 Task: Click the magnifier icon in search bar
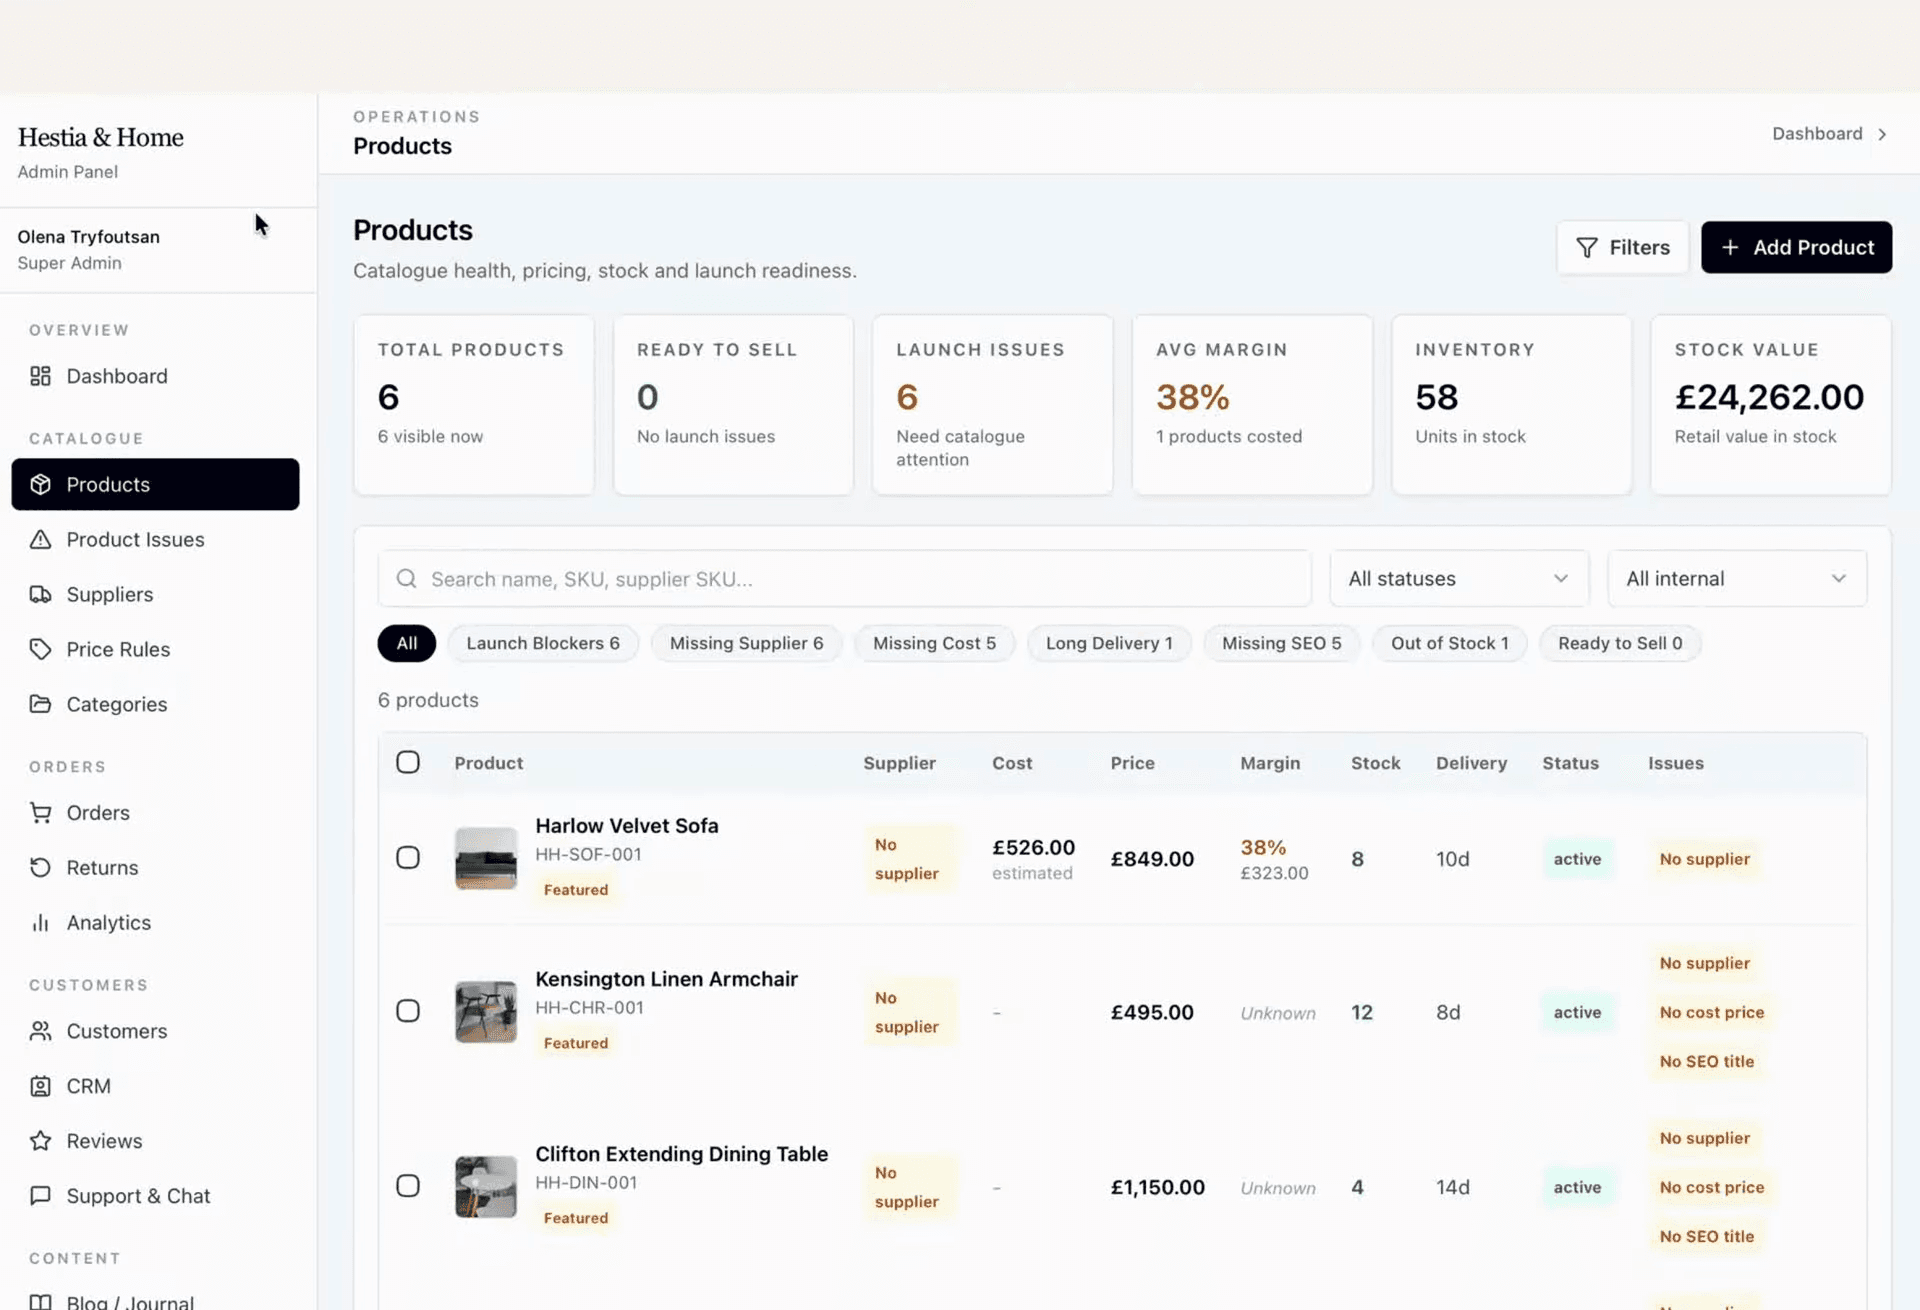(x=406, y=579)
